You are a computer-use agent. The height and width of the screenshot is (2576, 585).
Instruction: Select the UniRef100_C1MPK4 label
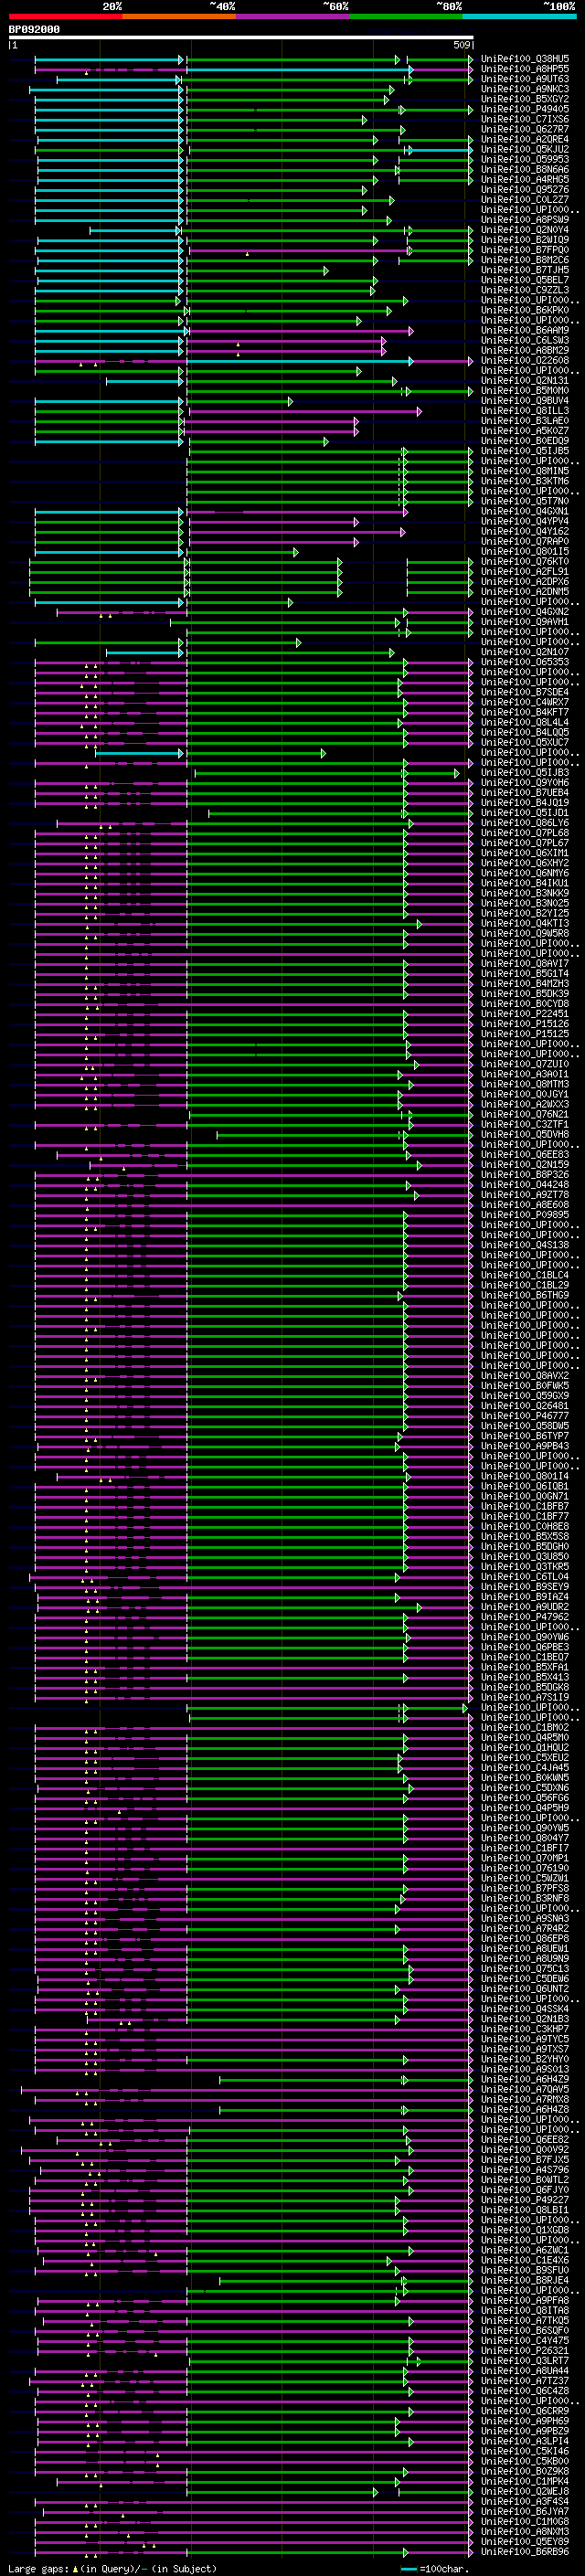(x=525, y=2481)
